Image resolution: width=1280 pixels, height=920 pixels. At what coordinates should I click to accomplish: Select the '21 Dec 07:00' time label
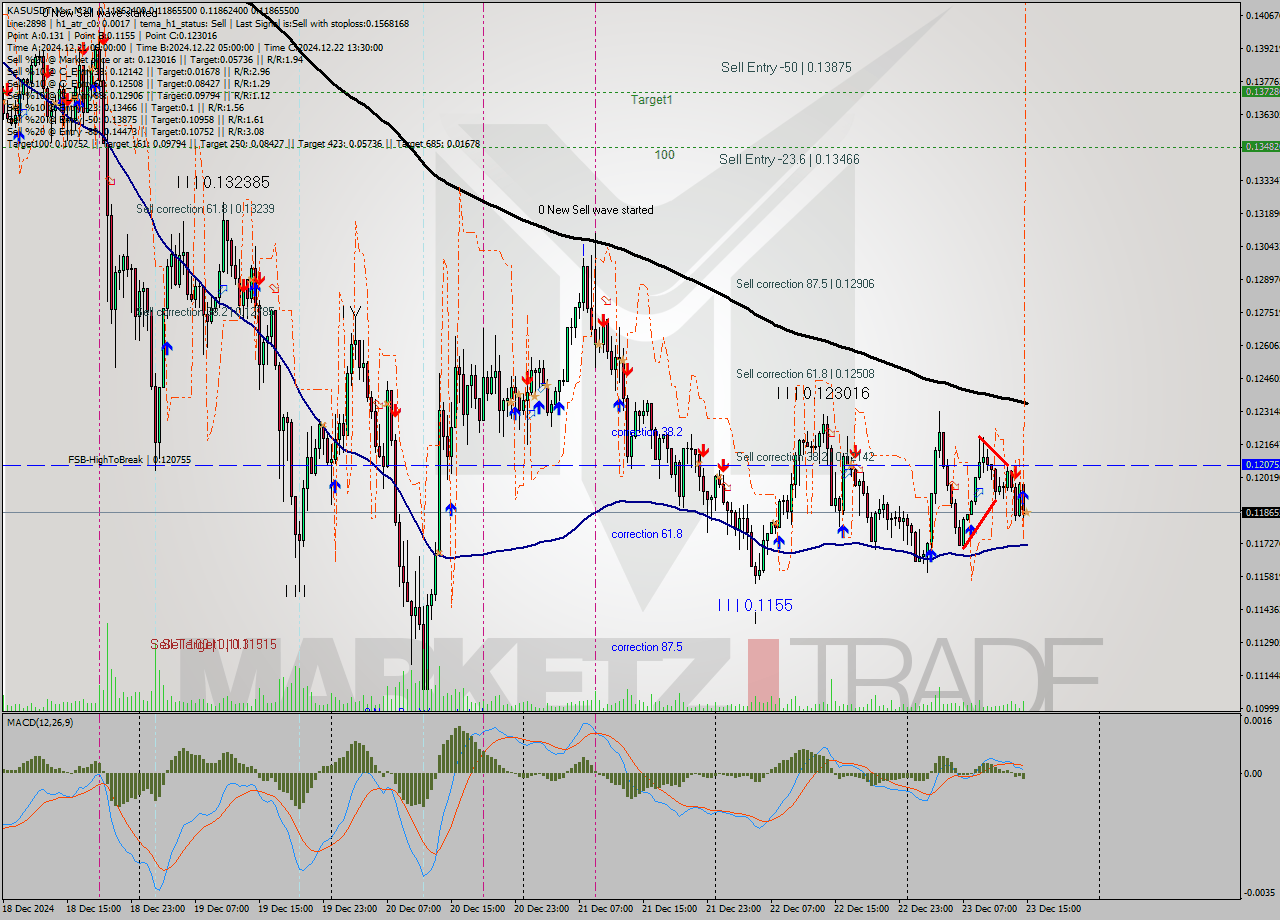point(607,909)
